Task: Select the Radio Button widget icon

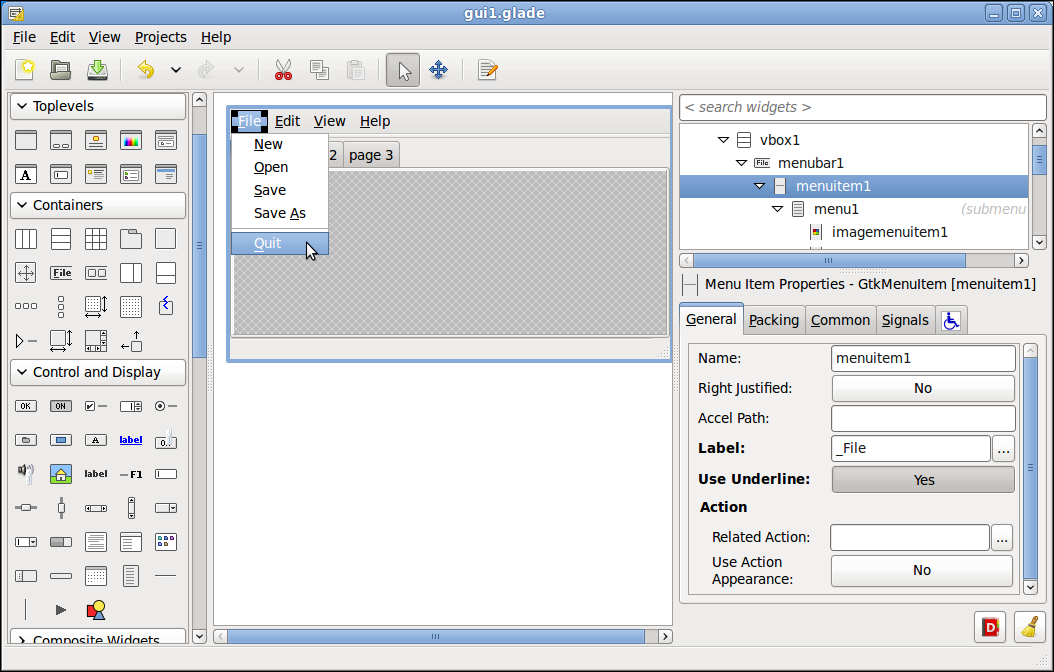Action: point(165,406)
